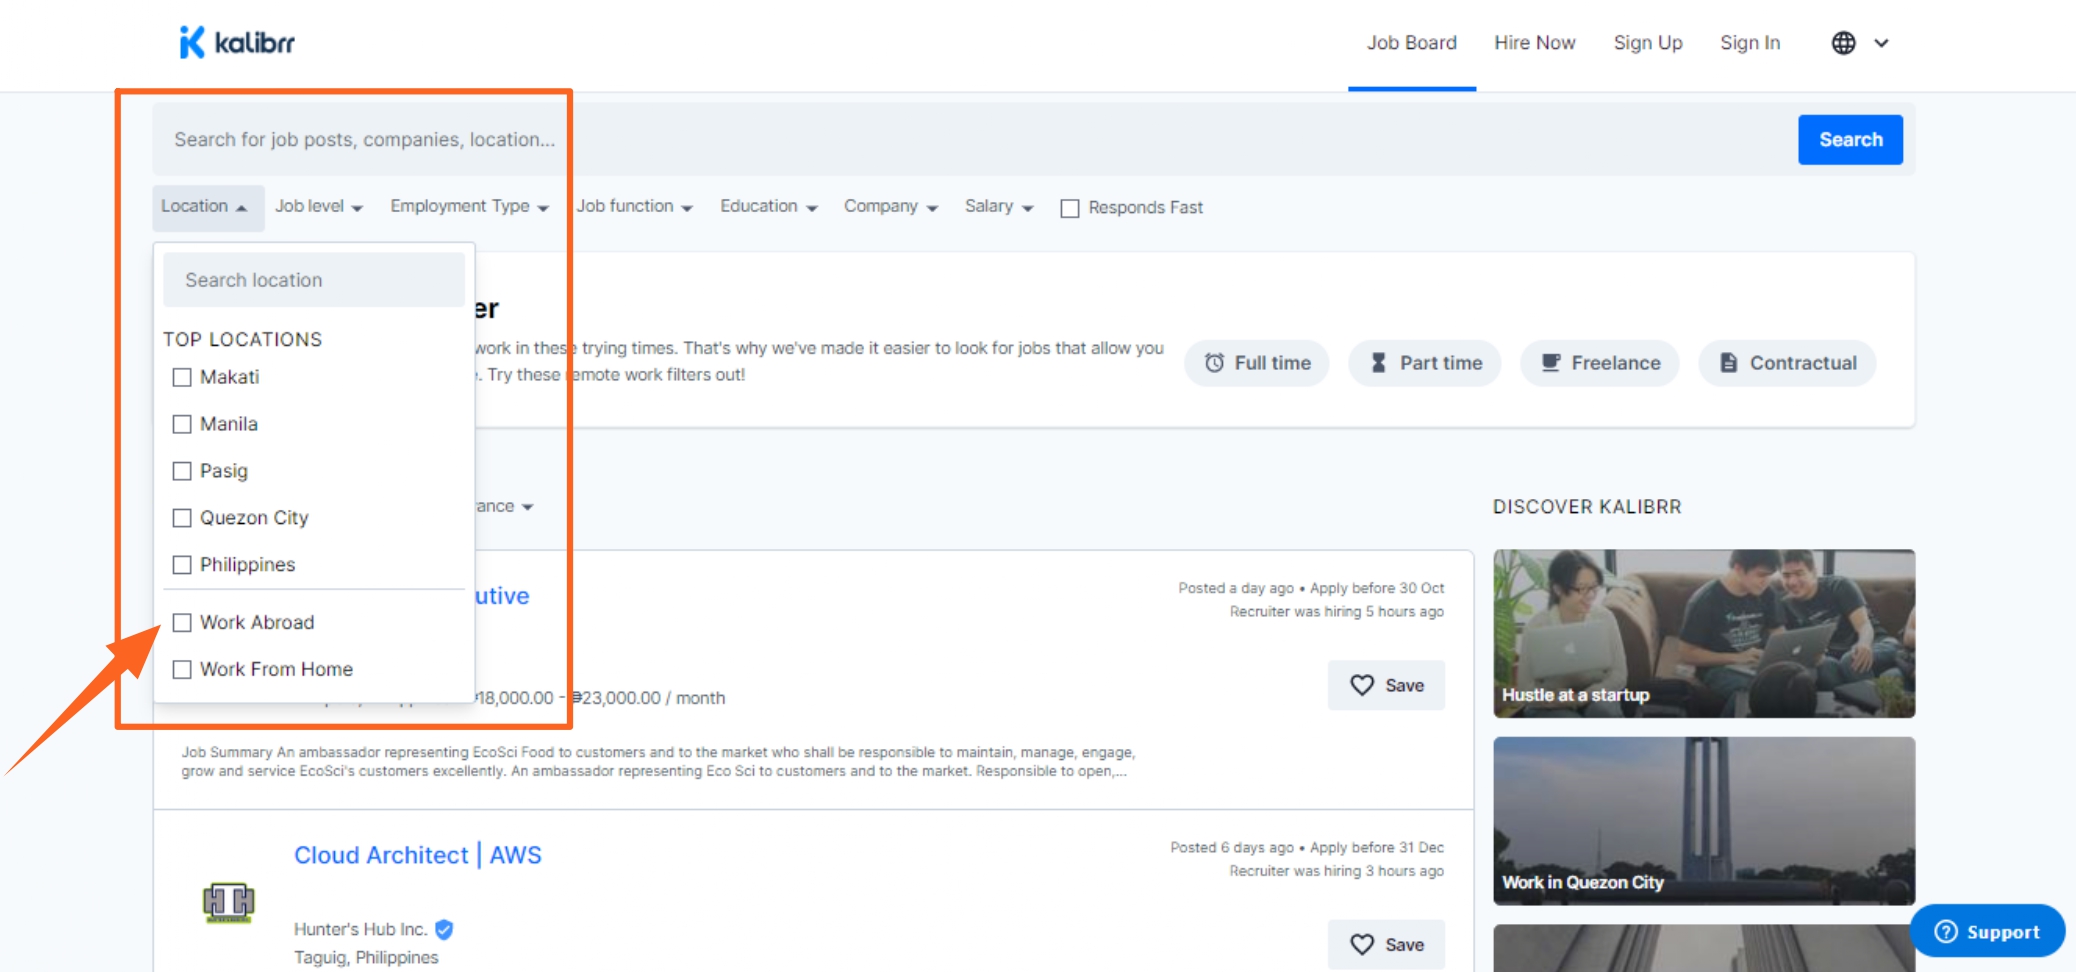Choose the Freelance coffee cup filter
The height and width of the screenshot is (972, 2076).
tap(1599, 363)
